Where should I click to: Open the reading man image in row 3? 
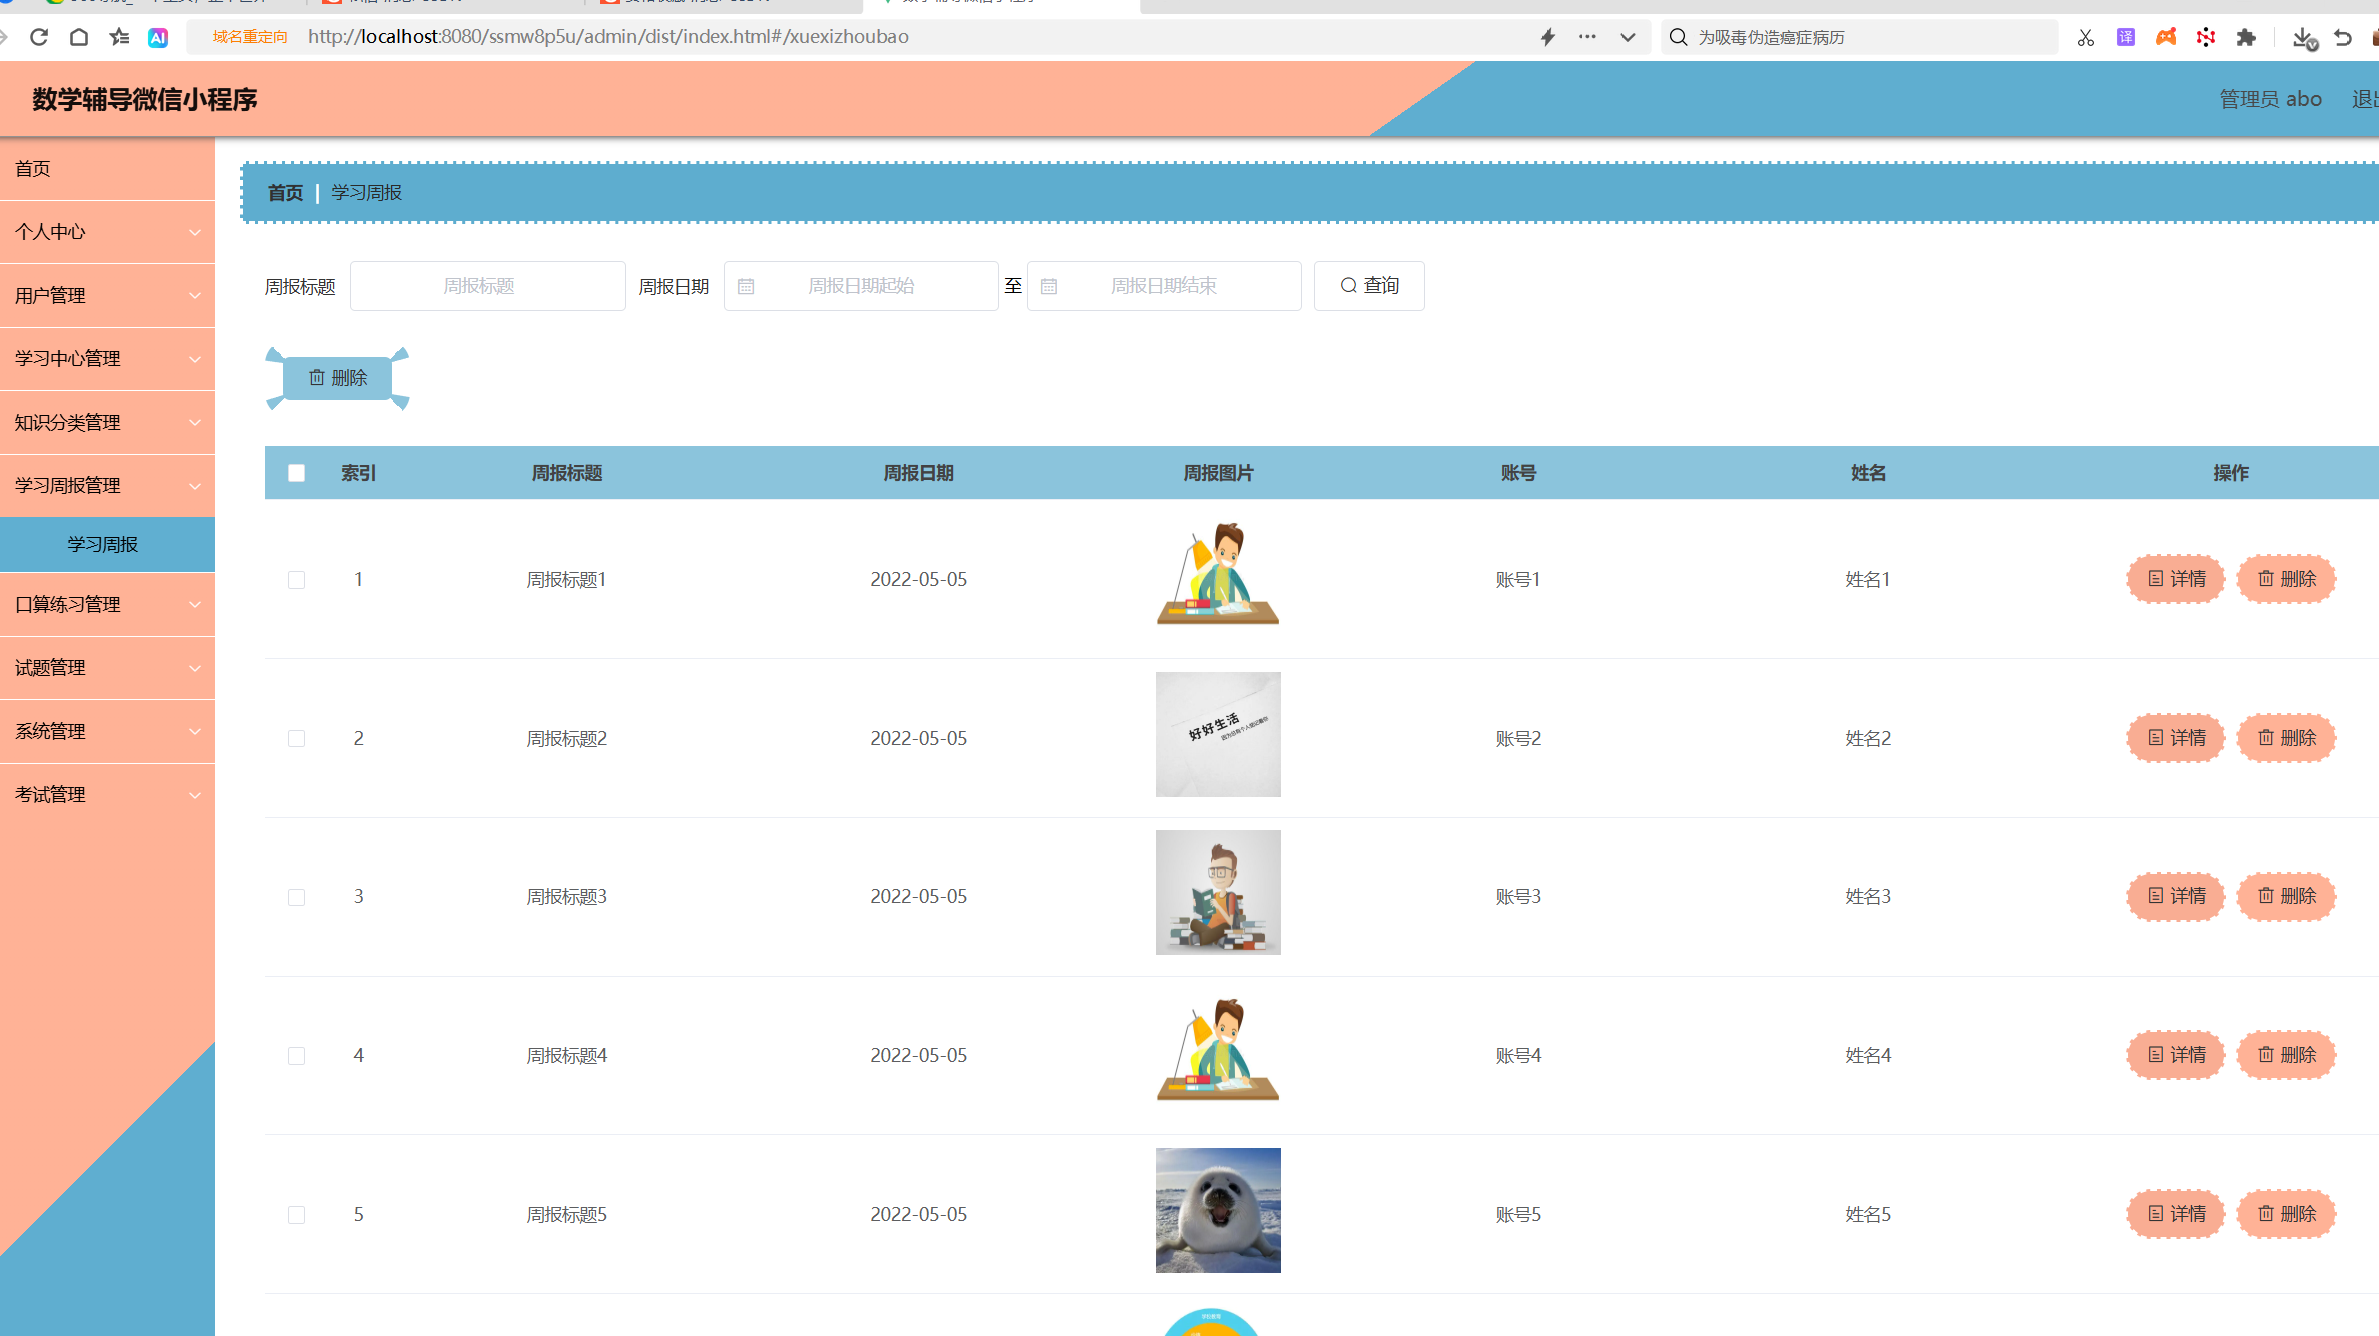(1218, 893)
